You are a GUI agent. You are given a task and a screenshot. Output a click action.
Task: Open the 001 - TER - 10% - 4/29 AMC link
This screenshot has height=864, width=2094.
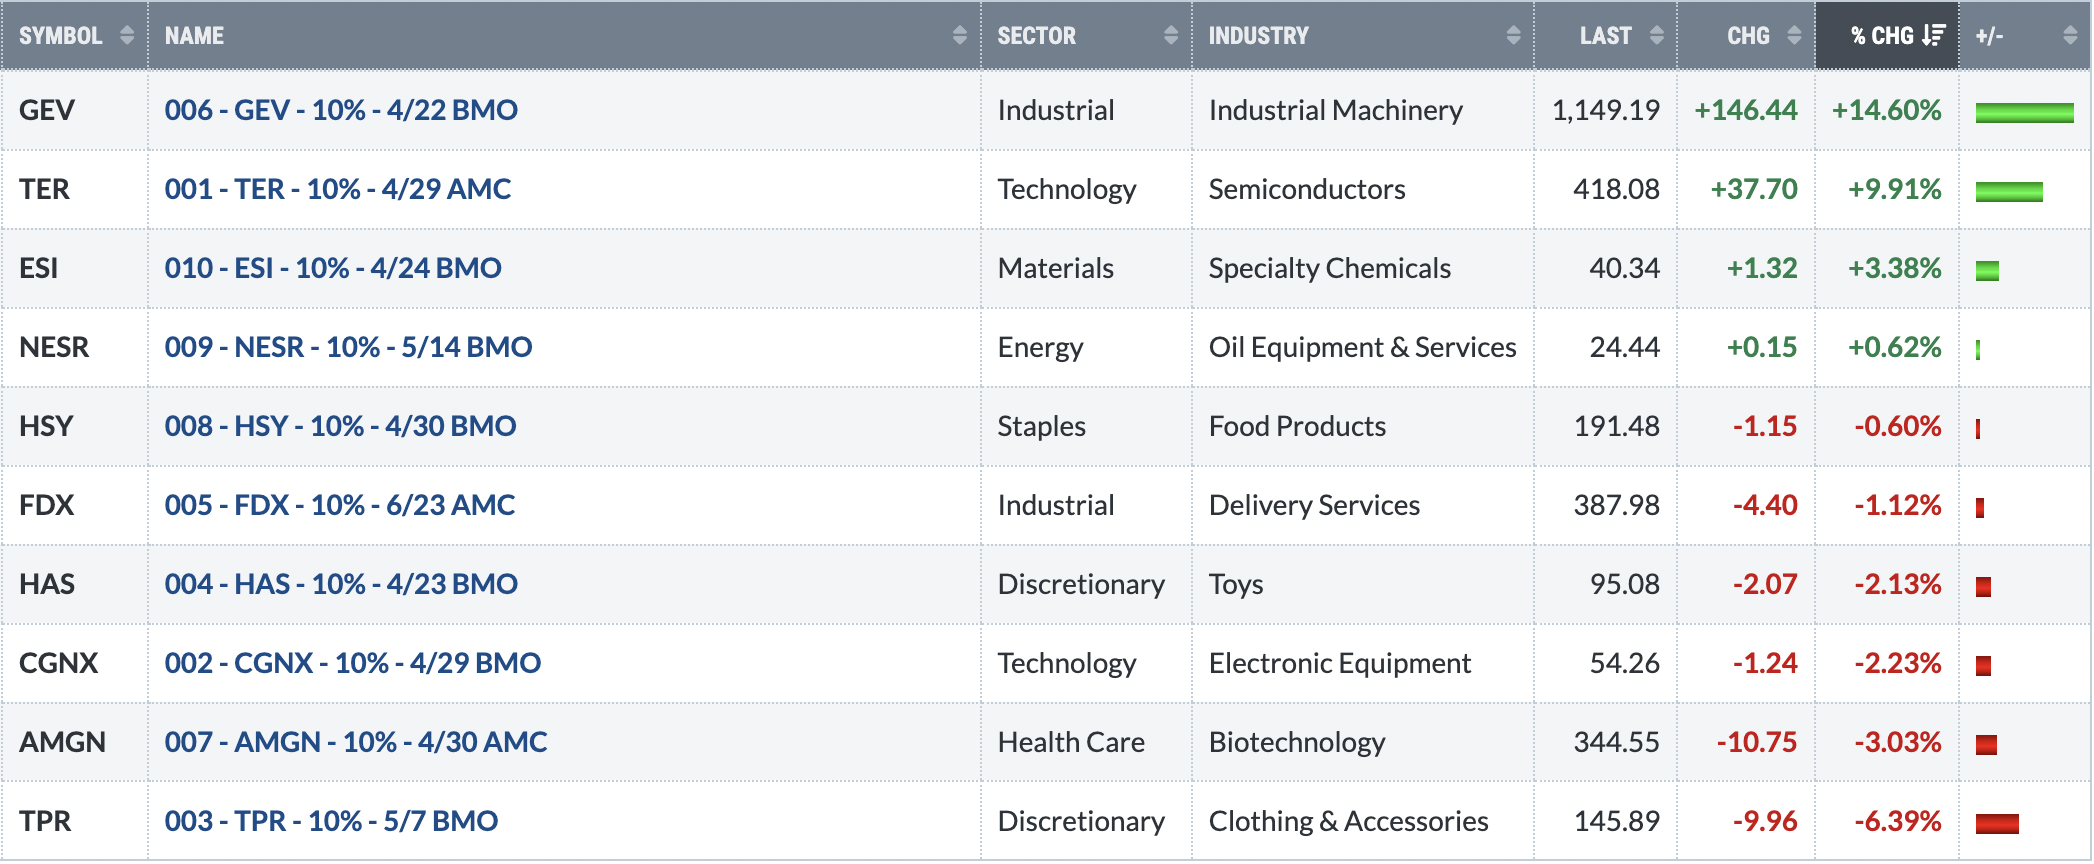338,189
